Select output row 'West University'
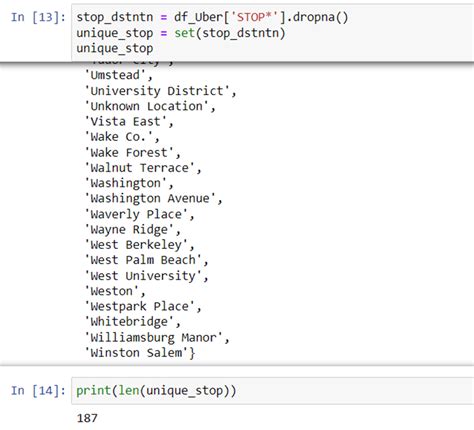Viewport: 474px width, 430px height. pyautogui.click(x=146, y=276)
